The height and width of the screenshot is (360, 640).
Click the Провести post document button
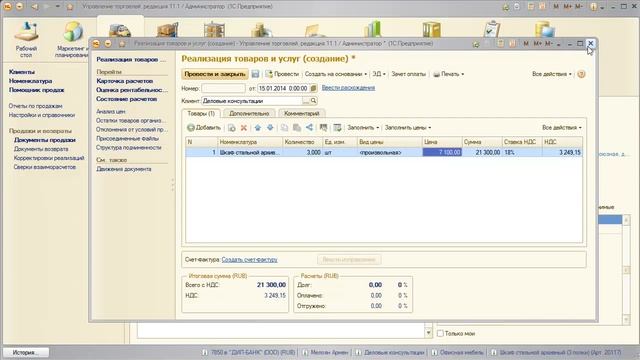(x=282, y=74)
